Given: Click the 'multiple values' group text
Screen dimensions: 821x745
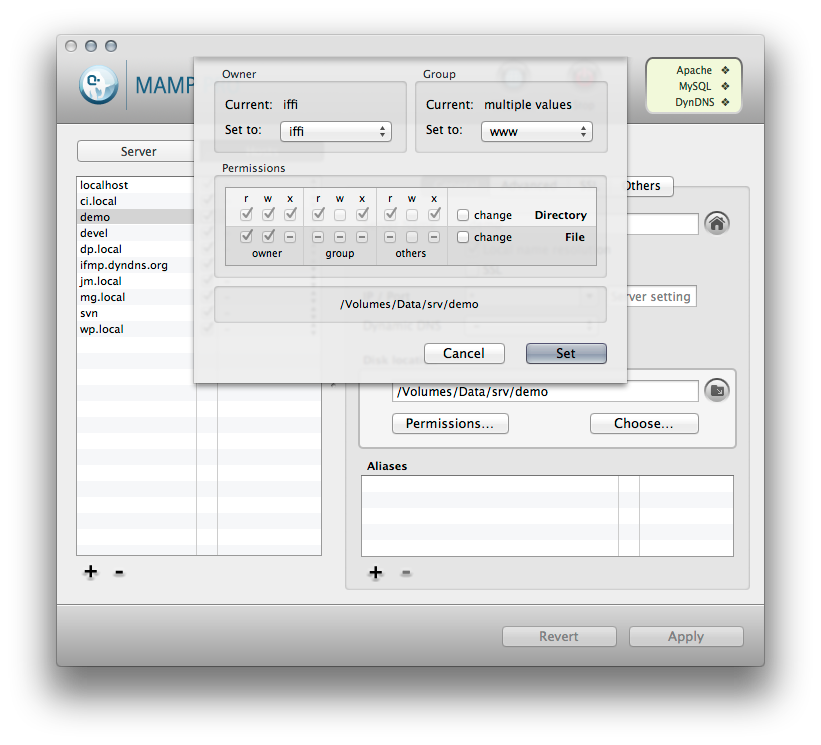Looking at the screenshot, I should click(x=528, y=105).
